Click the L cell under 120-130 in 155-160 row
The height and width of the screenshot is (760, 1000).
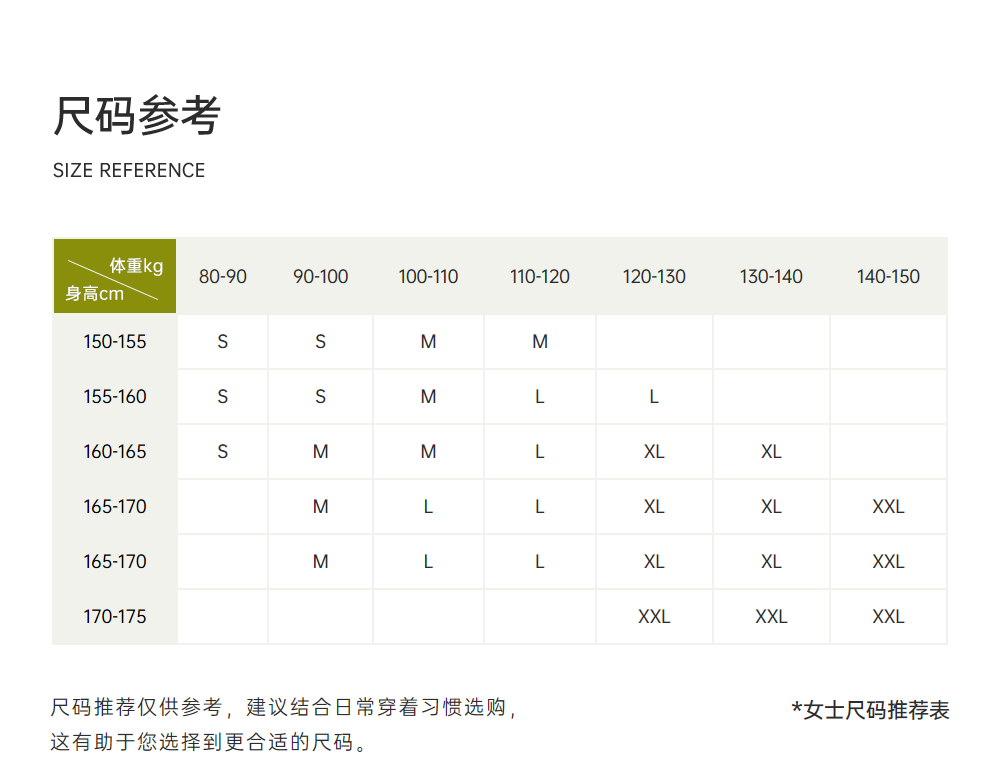pyautogui.click(x=654, y=397)
